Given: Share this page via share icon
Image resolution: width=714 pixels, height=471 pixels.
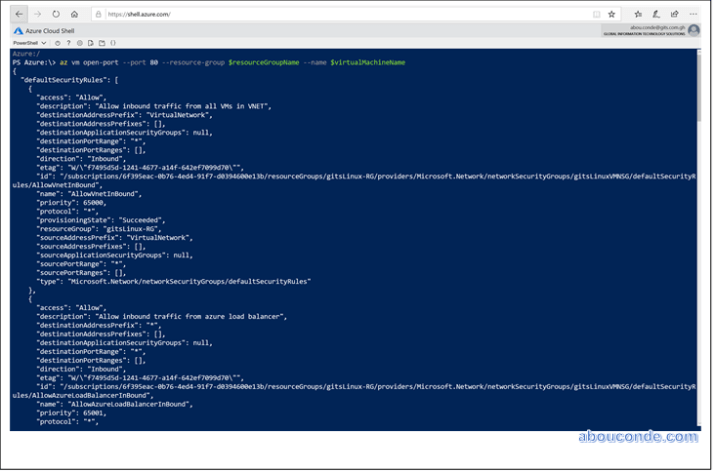Looking at the screenshot, I should [x=674, y=14].
